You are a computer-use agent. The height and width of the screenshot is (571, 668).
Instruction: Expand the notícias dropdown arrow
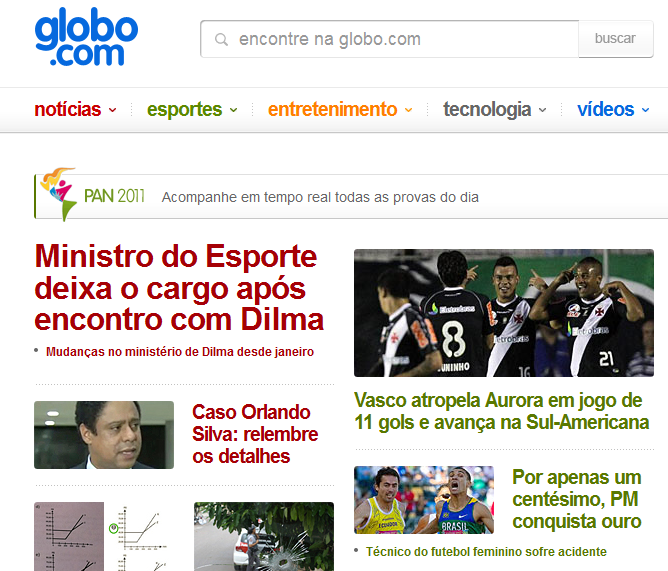coord(112,110)
